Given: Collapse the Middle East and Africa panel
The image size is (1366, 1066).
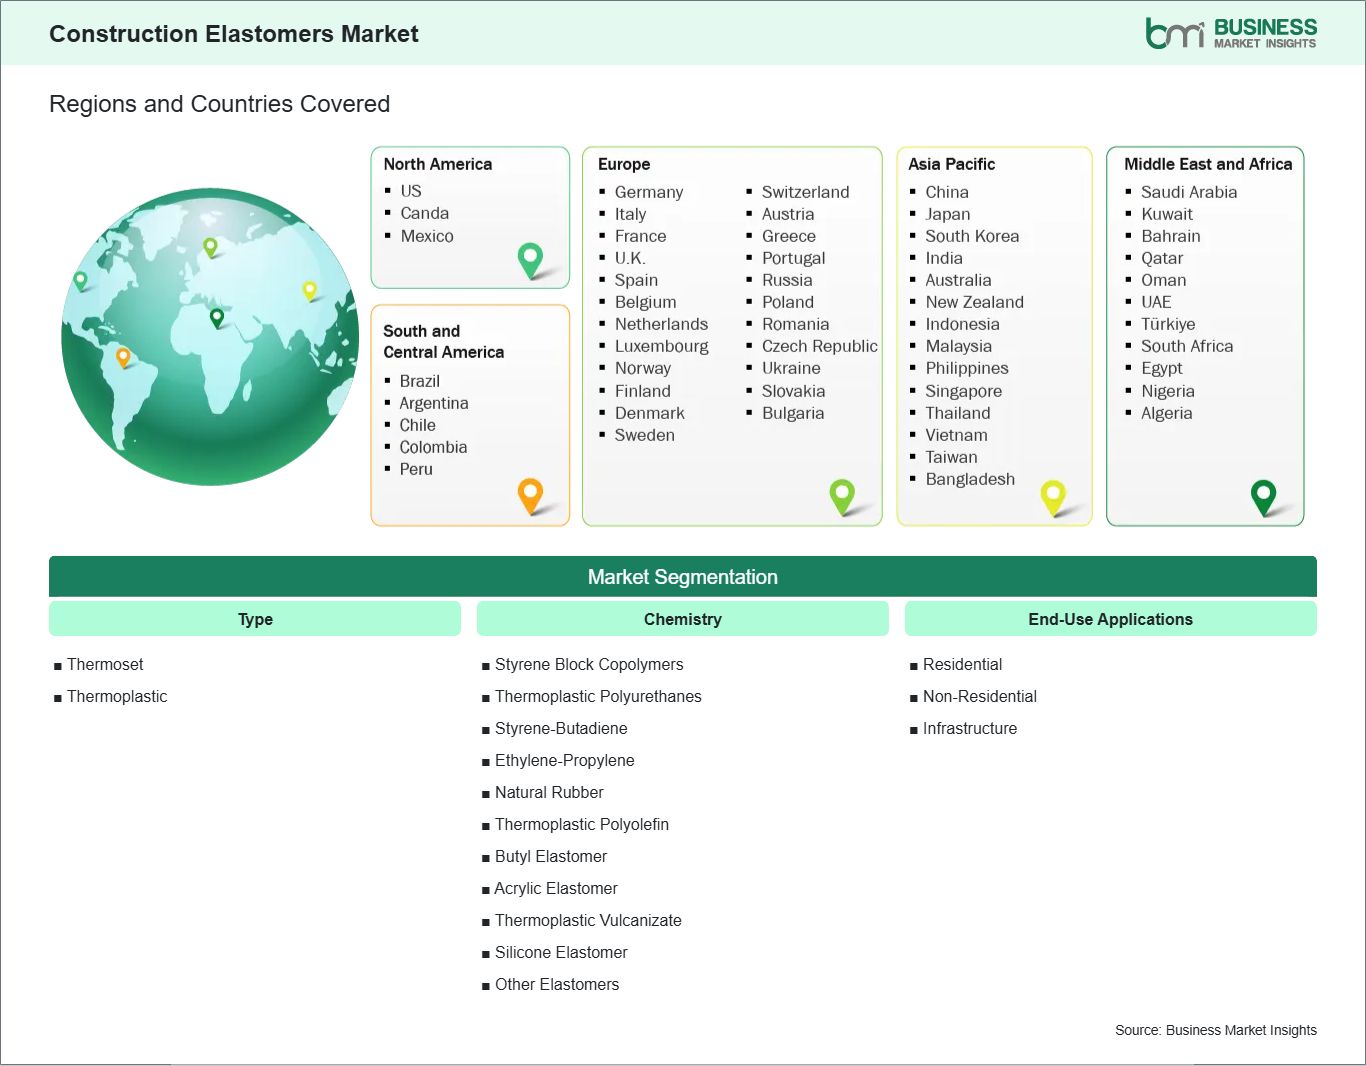Looking at the screenshot, I should click(1208, 164).
